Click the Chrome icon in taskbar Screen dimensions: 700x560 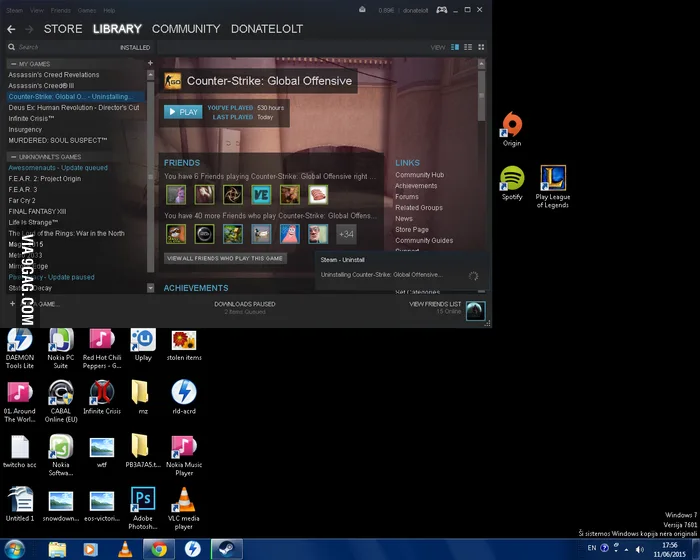click(159, 549)
